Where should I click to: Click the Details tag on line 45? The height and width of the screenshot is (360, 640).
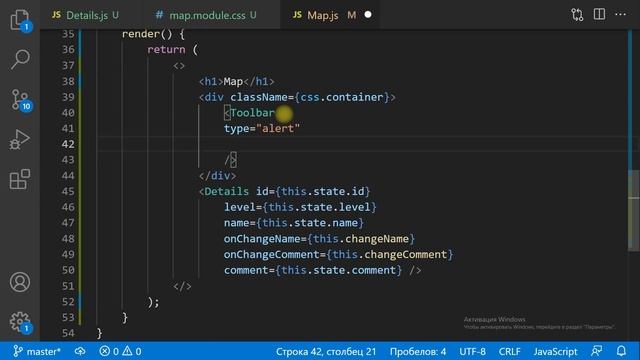226,191
